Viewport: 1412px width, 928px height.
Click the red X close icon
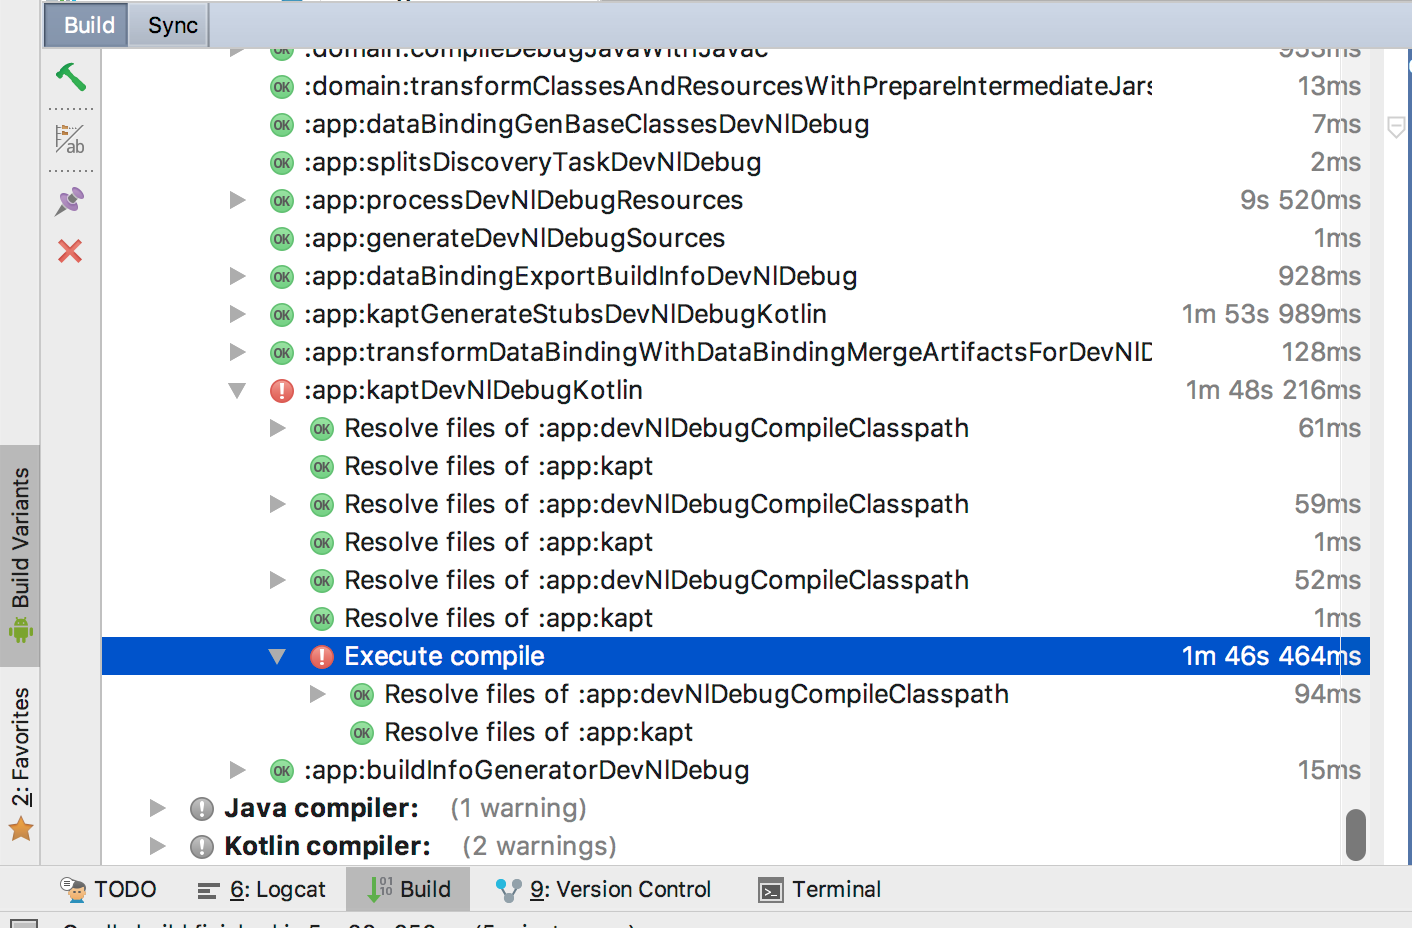click(x=70, y=251)
